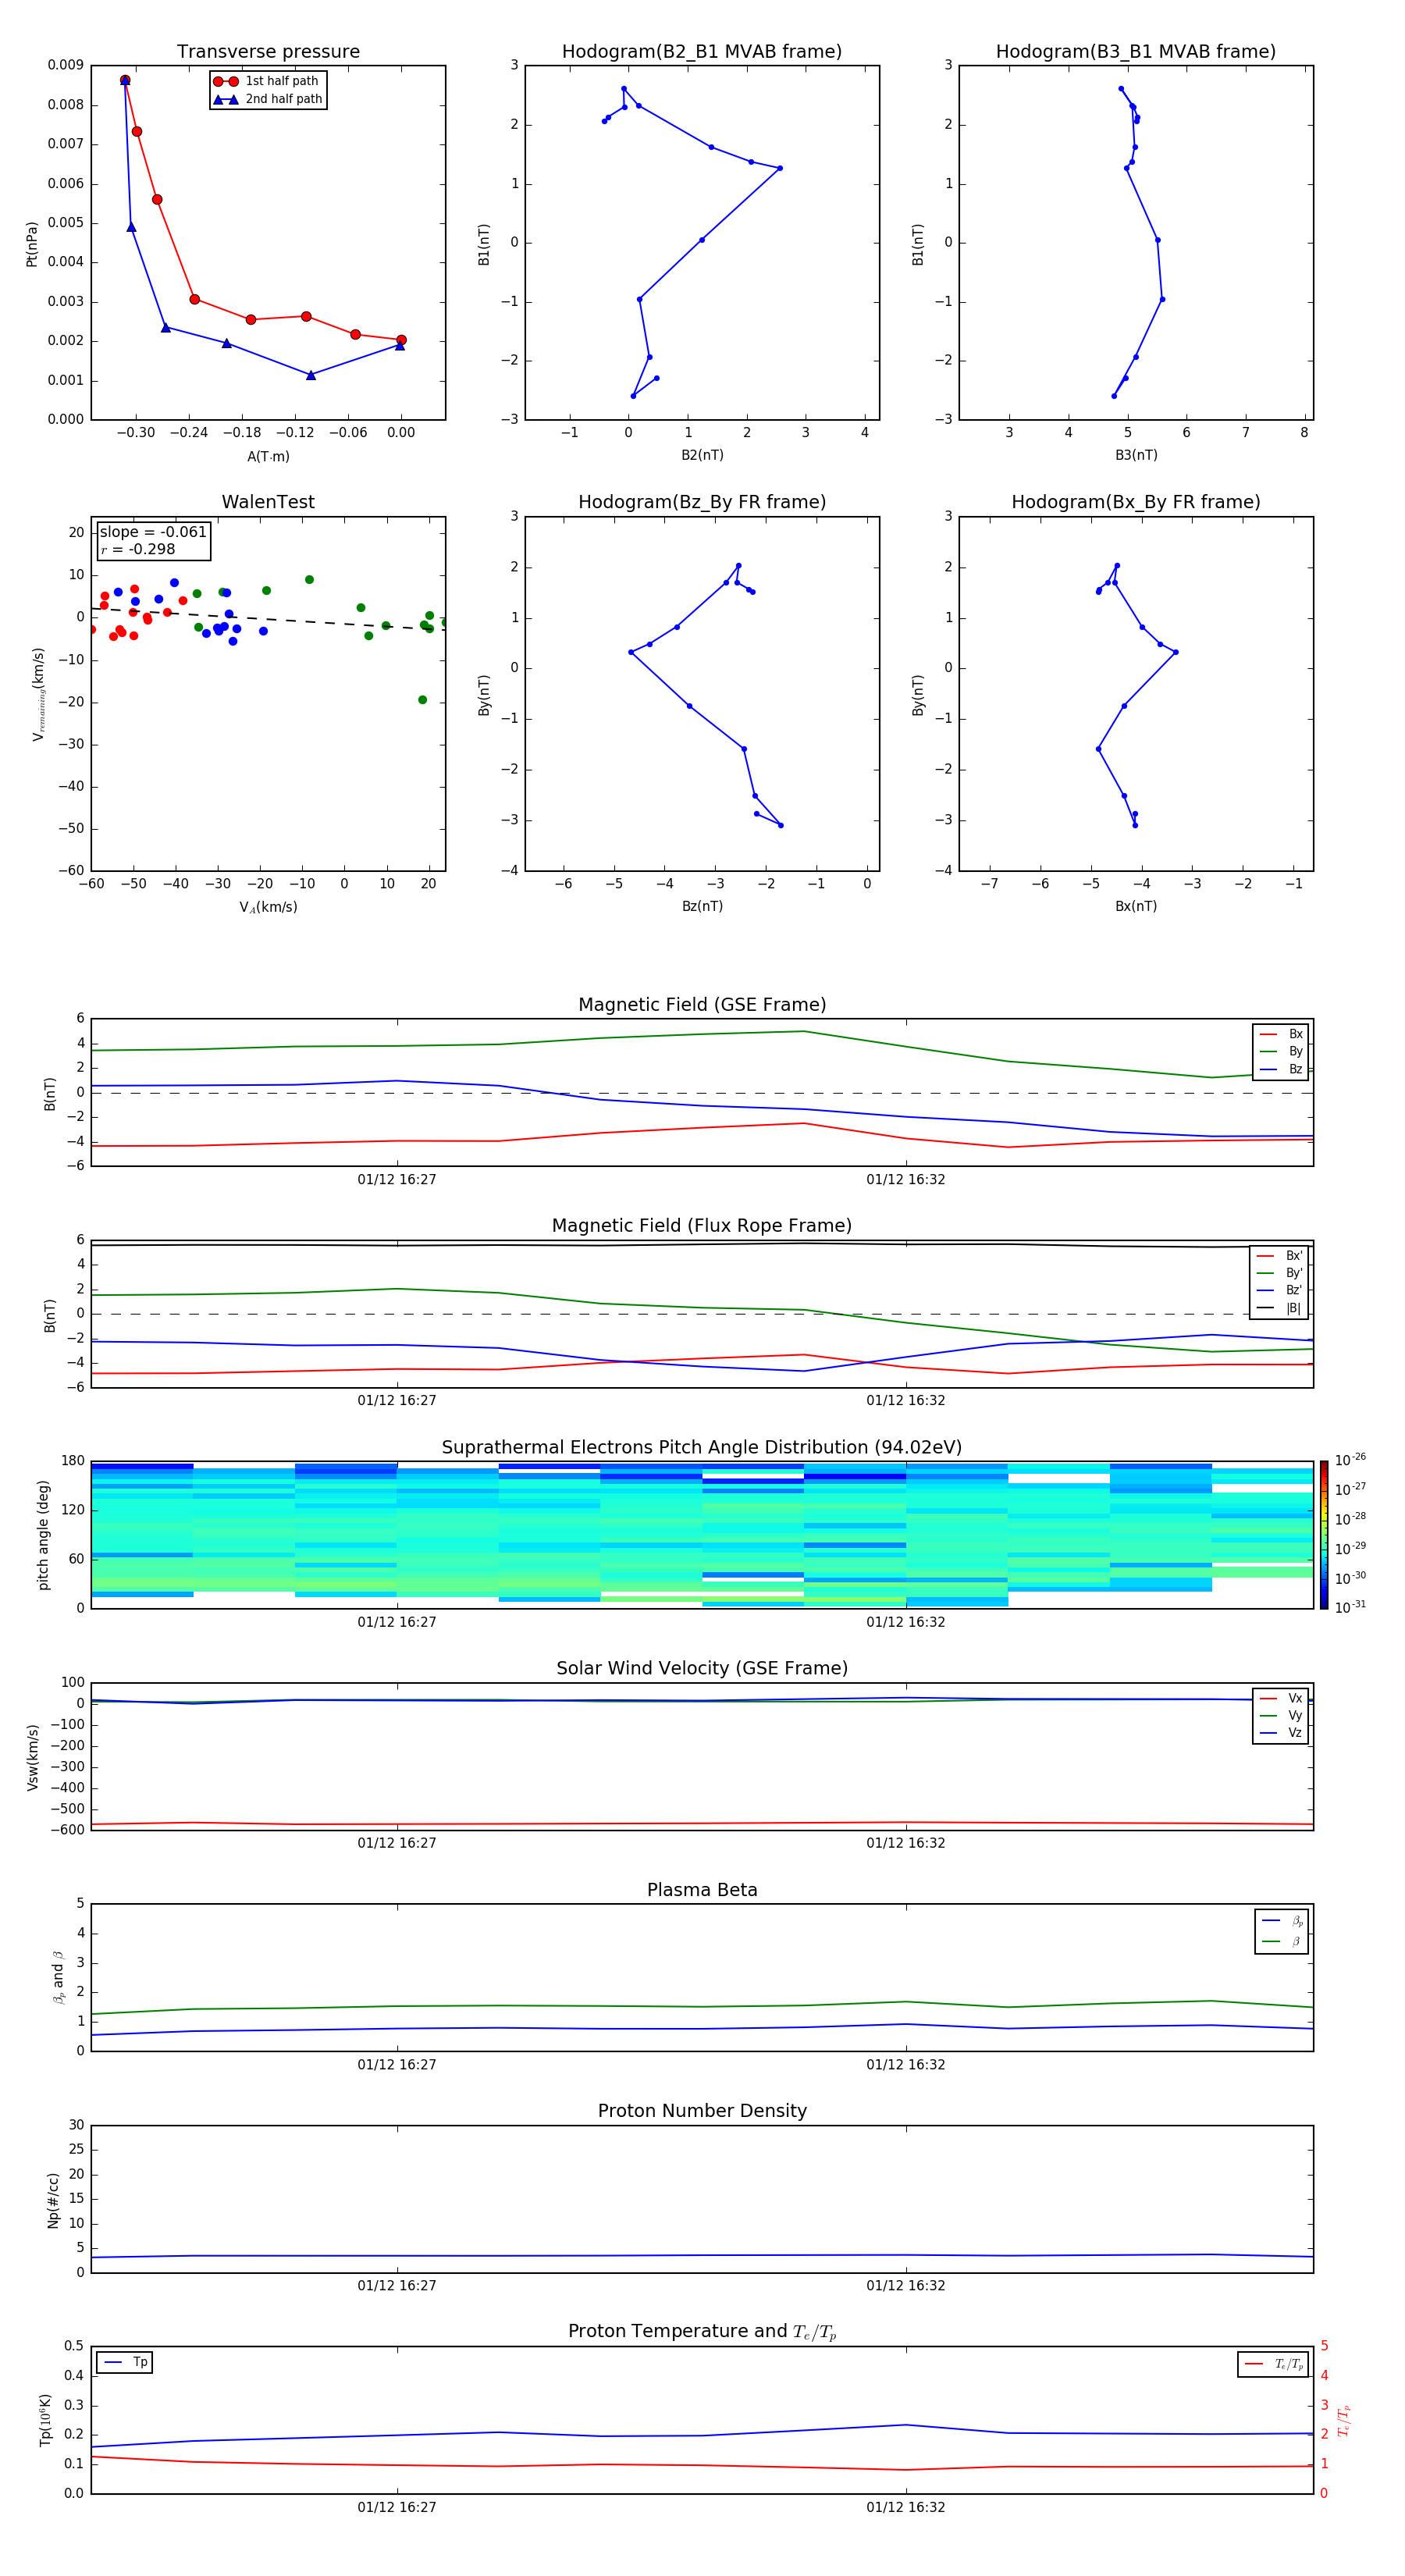Click the 'WalenTest' plot title

(x=268, y=502)
